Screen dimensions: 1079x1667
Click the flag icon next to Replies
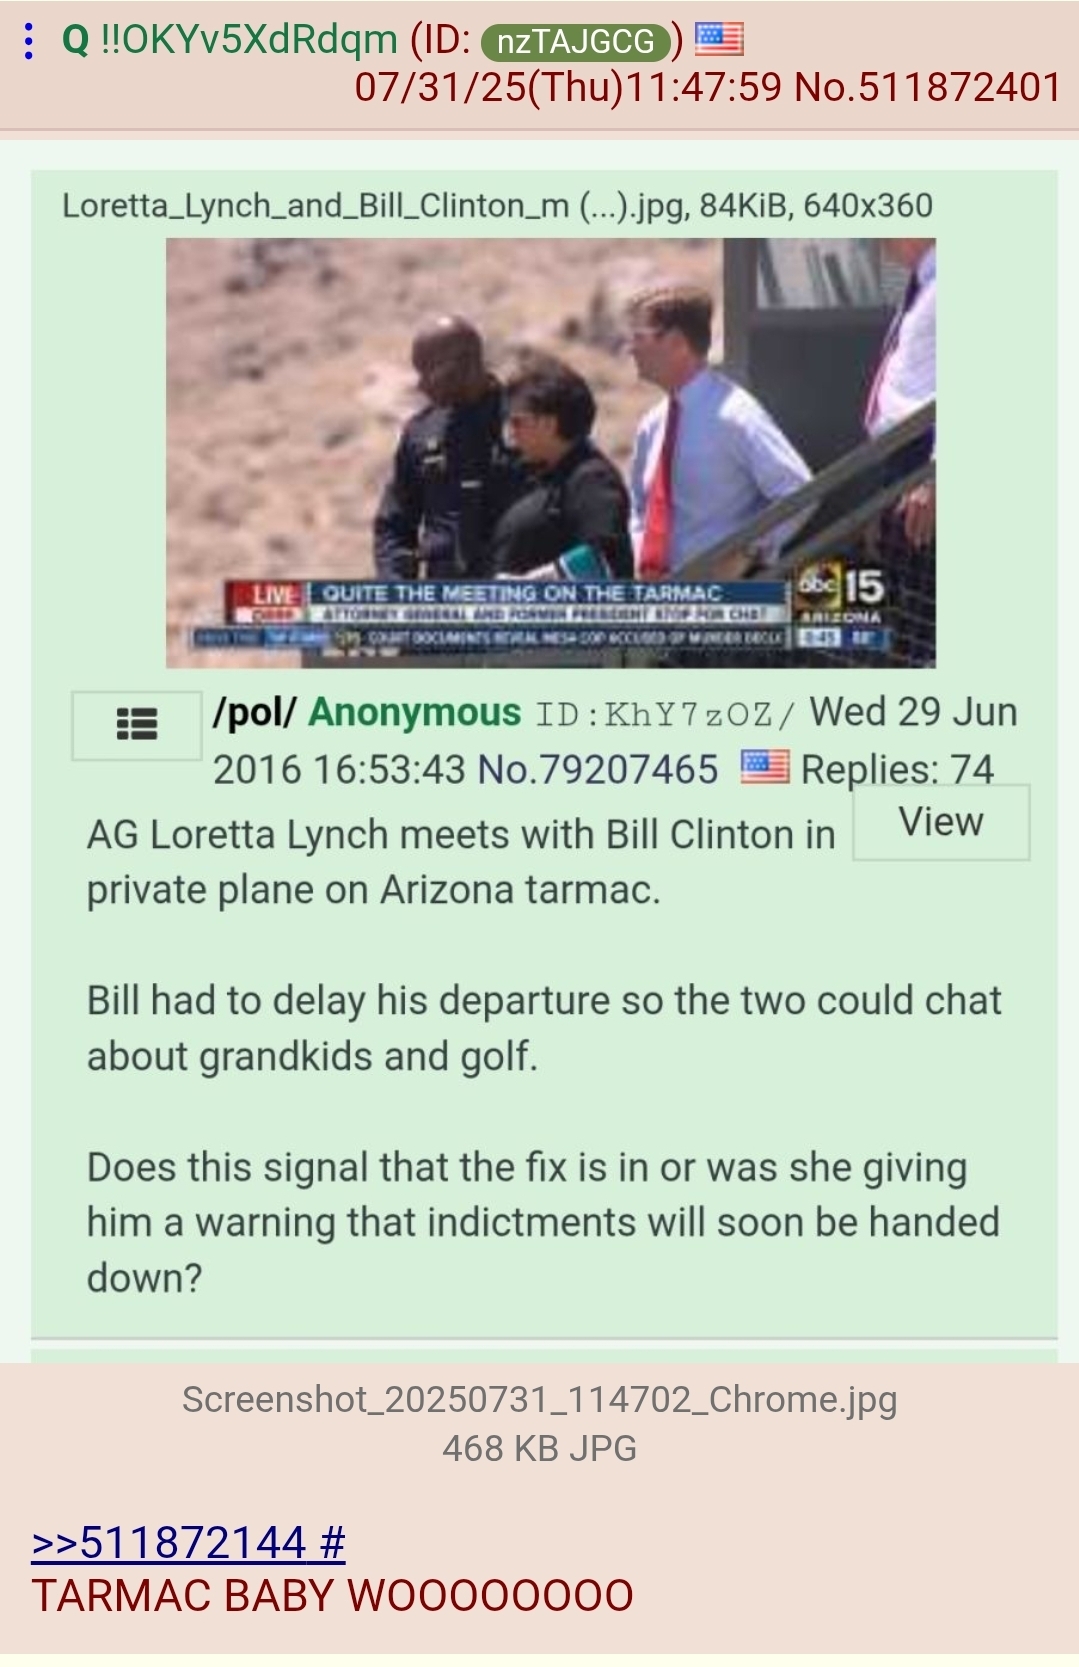click(x=765, y=767)
